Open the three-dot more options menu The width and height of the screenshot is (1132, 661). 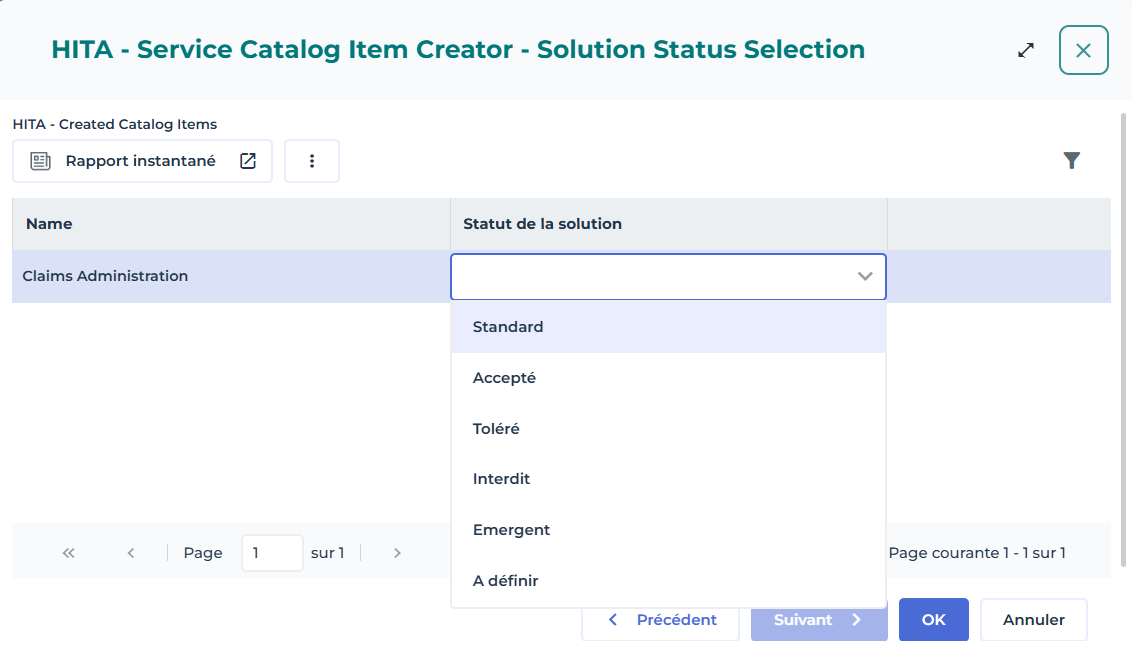click(x=312, y=161)
